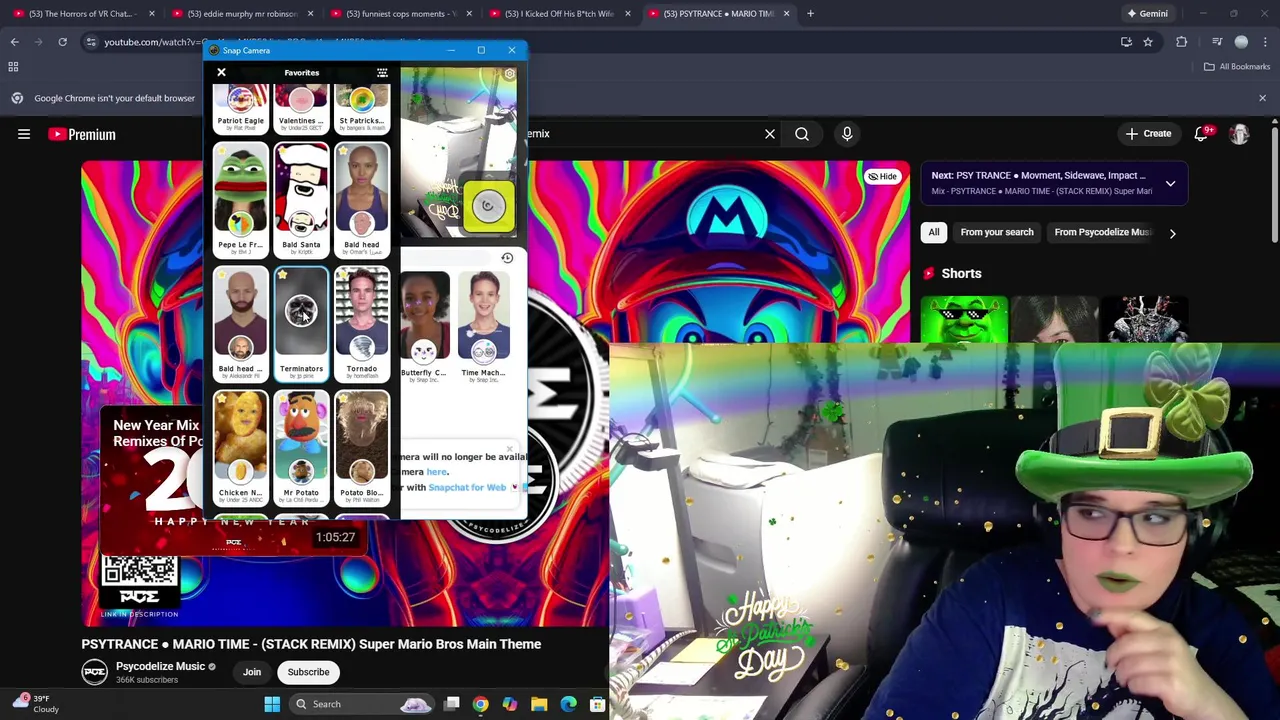
Task: Open the YouTube hamburger guide menu
Action: (24, 134)
